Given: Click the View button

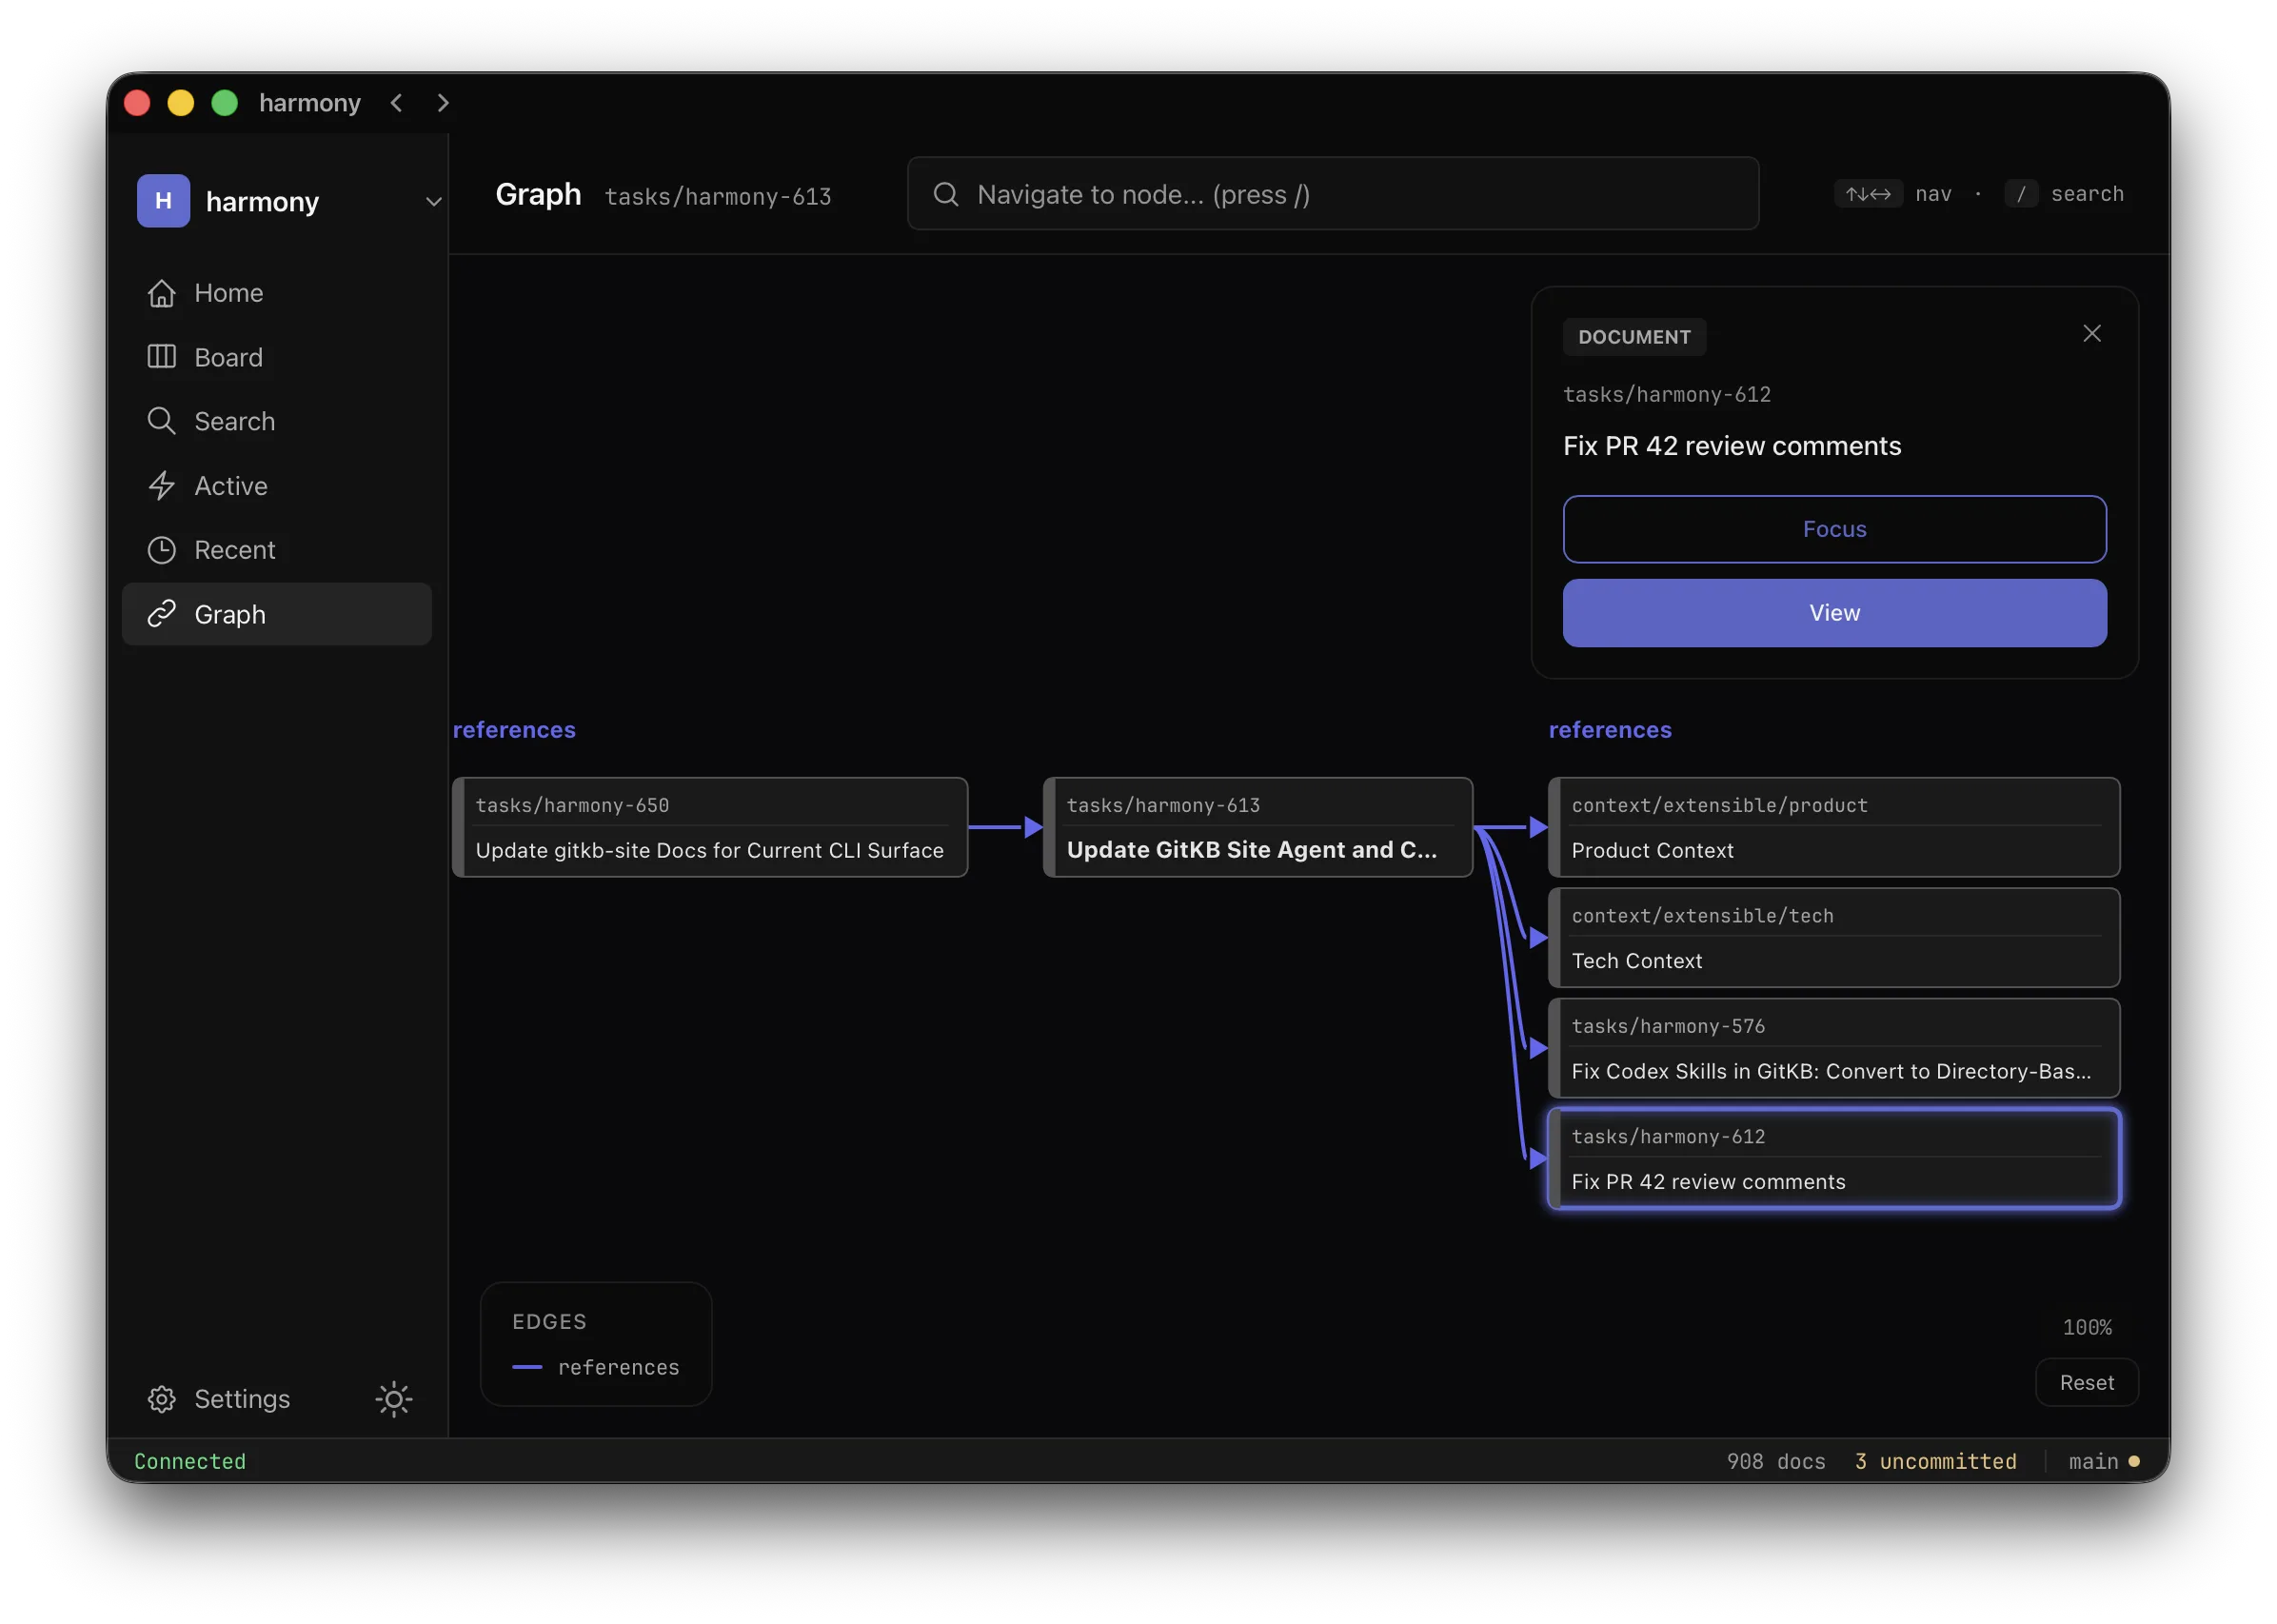Looking at the screenshot, I should (x=1834, y=613).
